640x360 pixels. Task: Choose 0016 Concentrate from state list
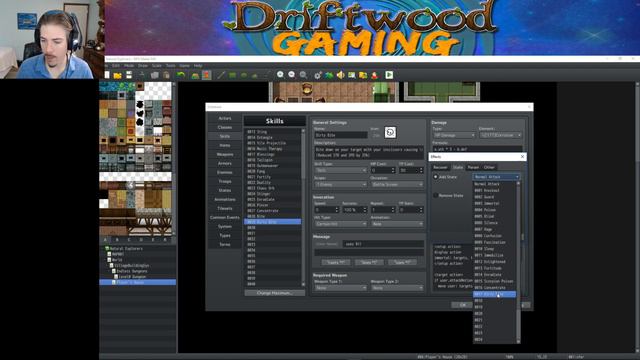click(494, 288)
